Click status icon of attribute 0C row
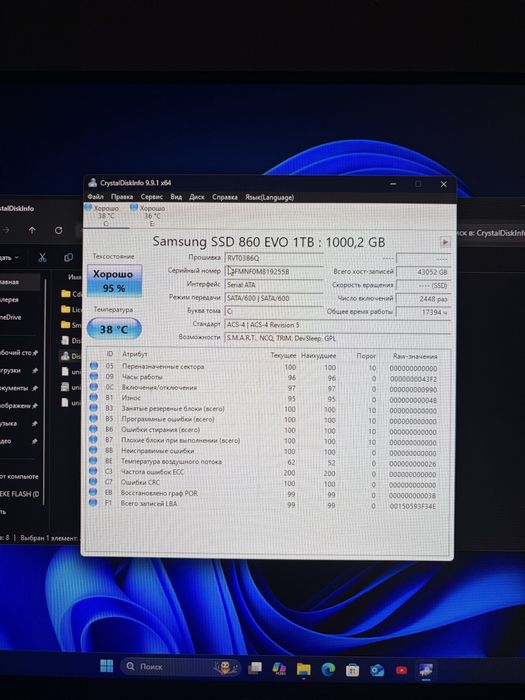This screenshot has width=525, height=700. click(93, 387)
